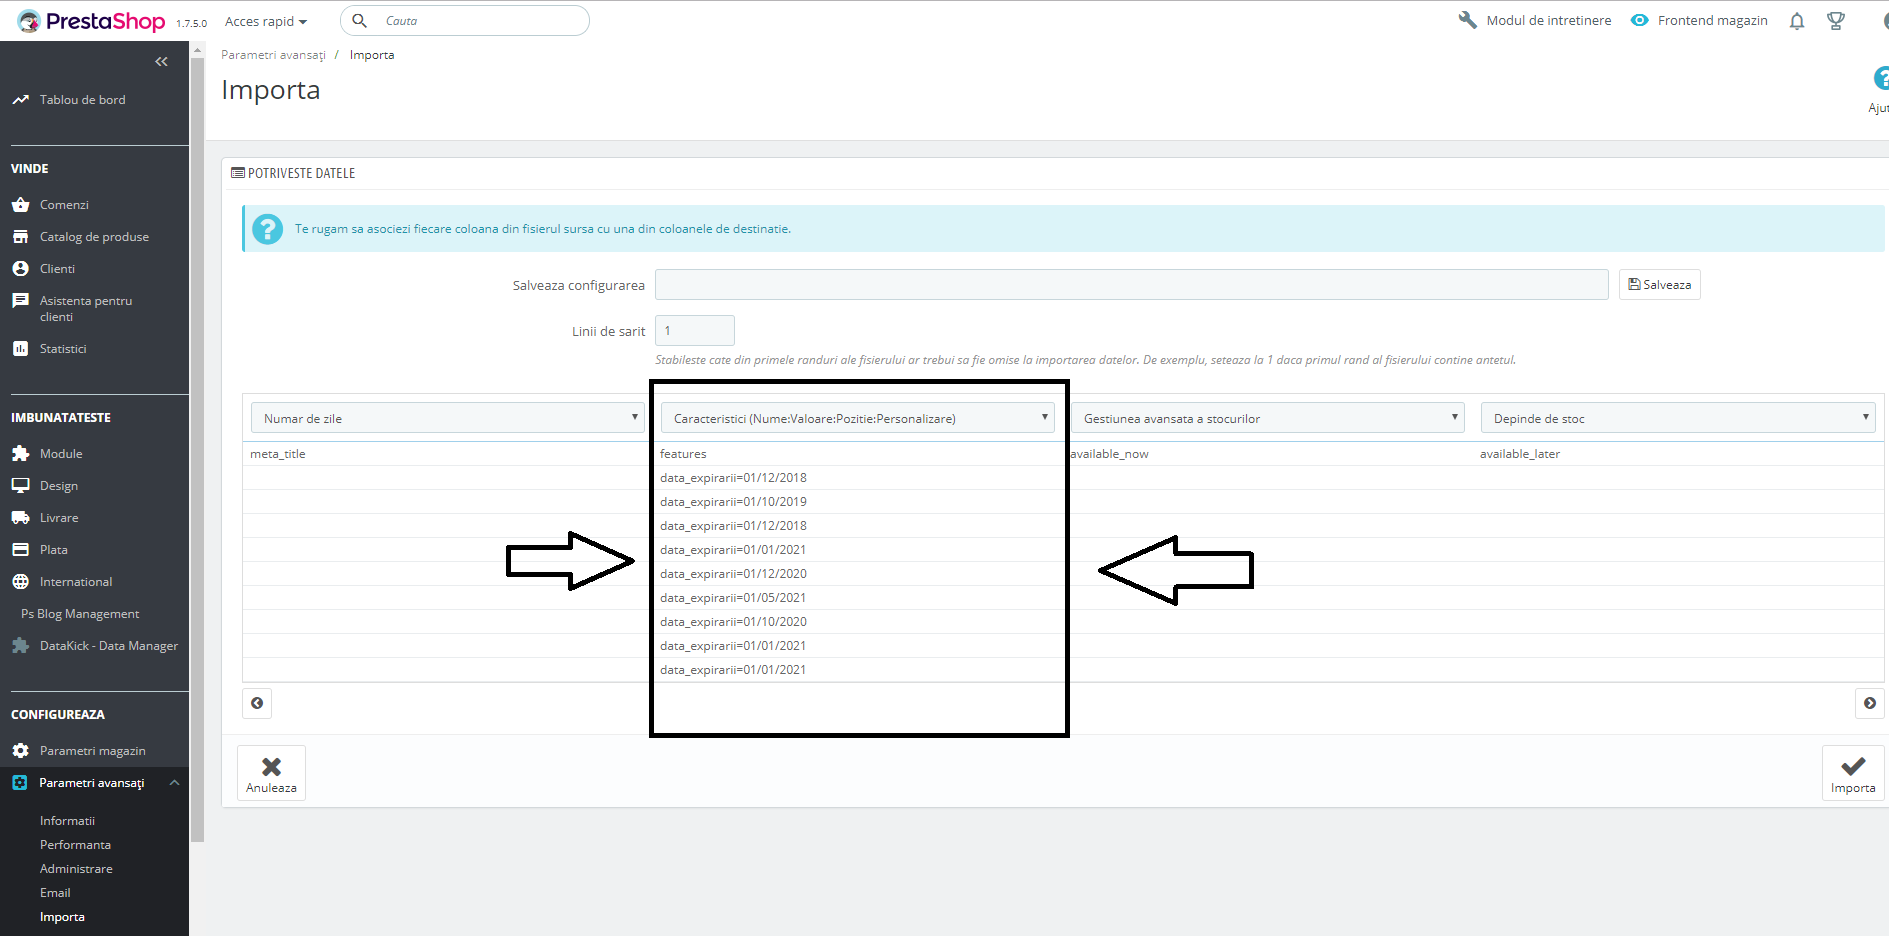The height and width of the screenshot is (936, 1889).
Task: Expand the Acces rapid menu
Action: point(266,21)
